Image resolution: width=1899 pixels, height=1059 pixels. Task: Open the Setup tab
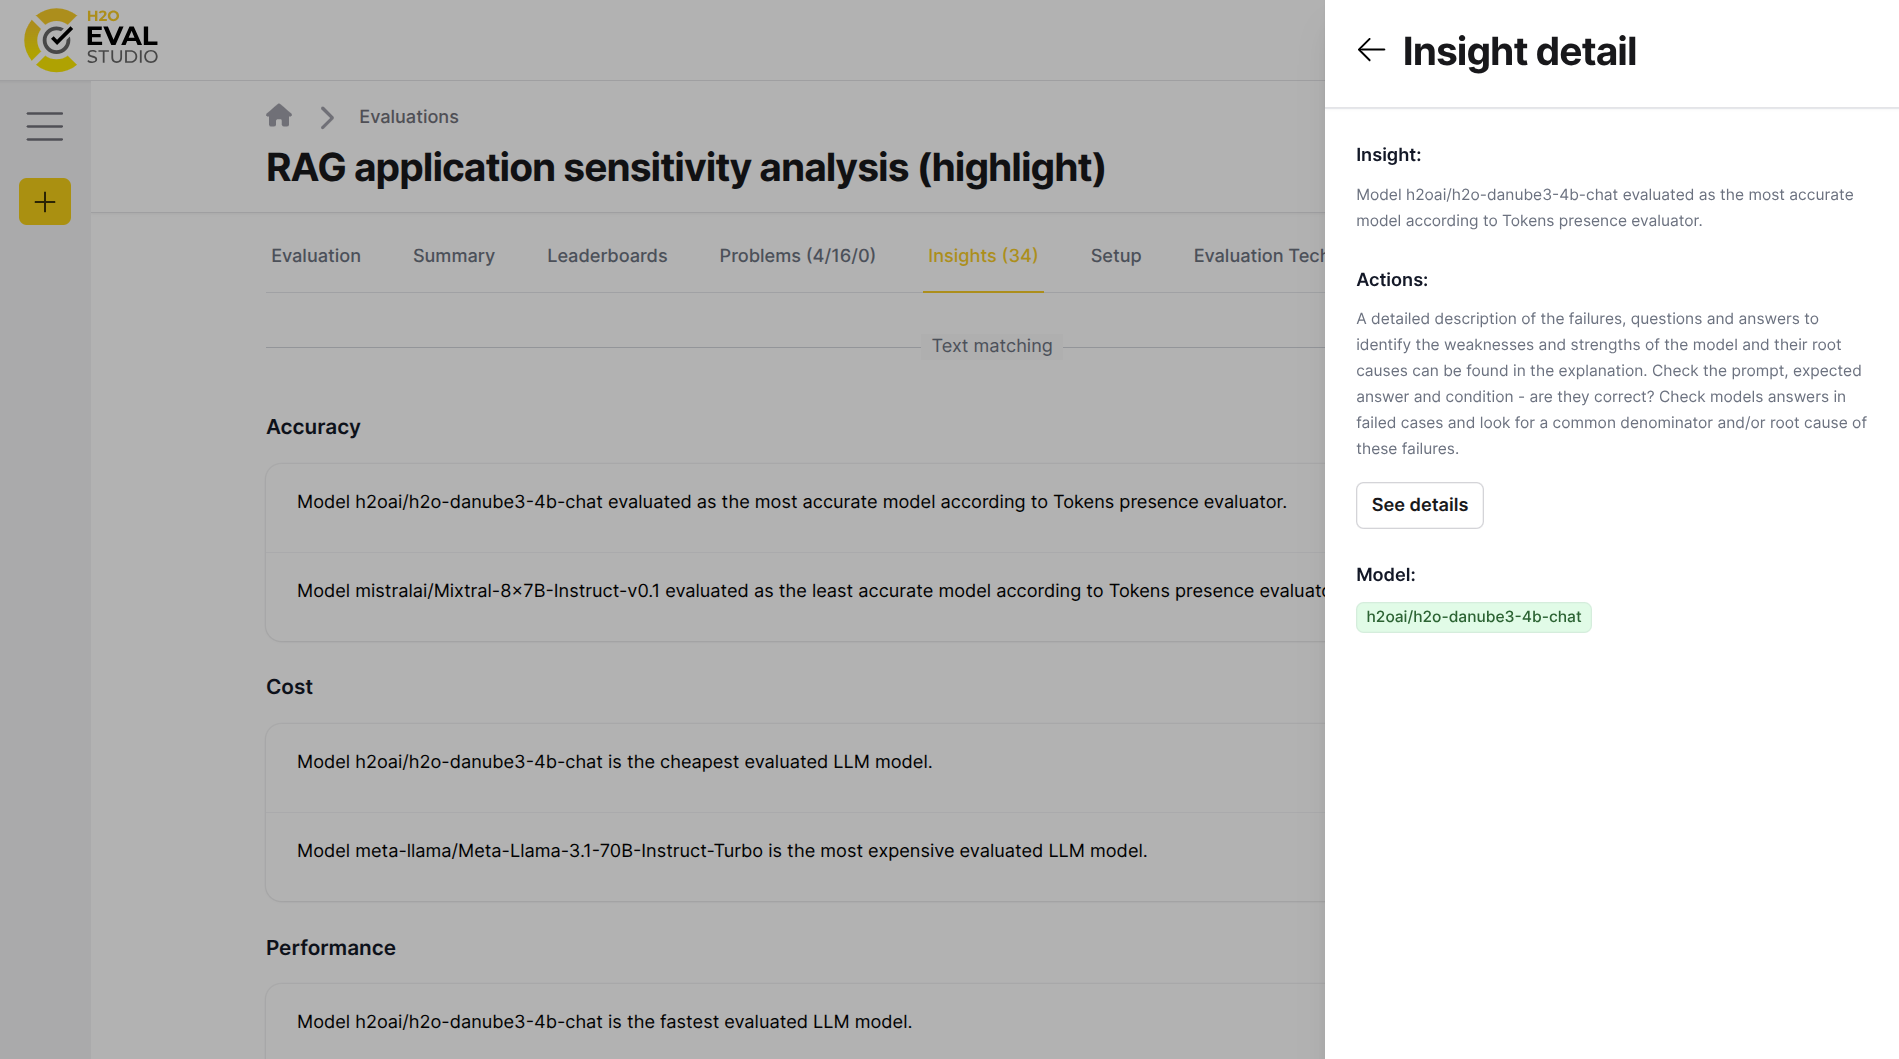click(x=1115, y=255)
